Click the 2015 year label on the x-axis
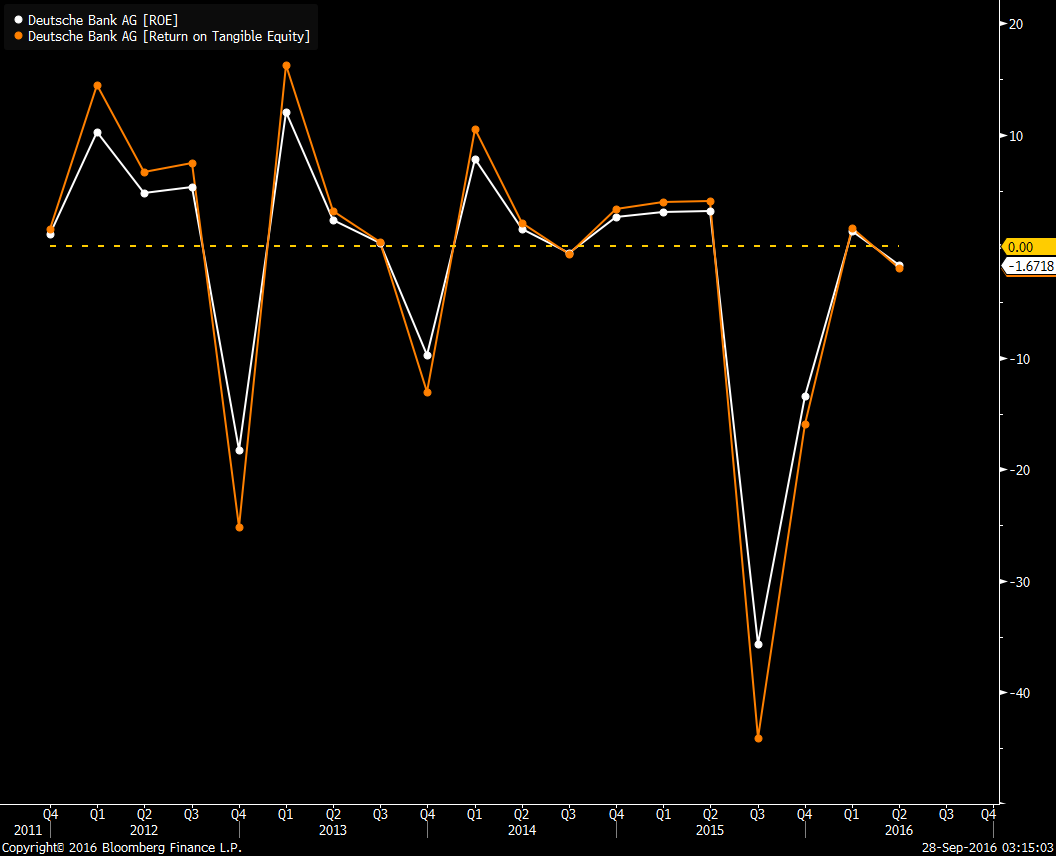Viewport: 1056px width, 856px height. (710, 830)
